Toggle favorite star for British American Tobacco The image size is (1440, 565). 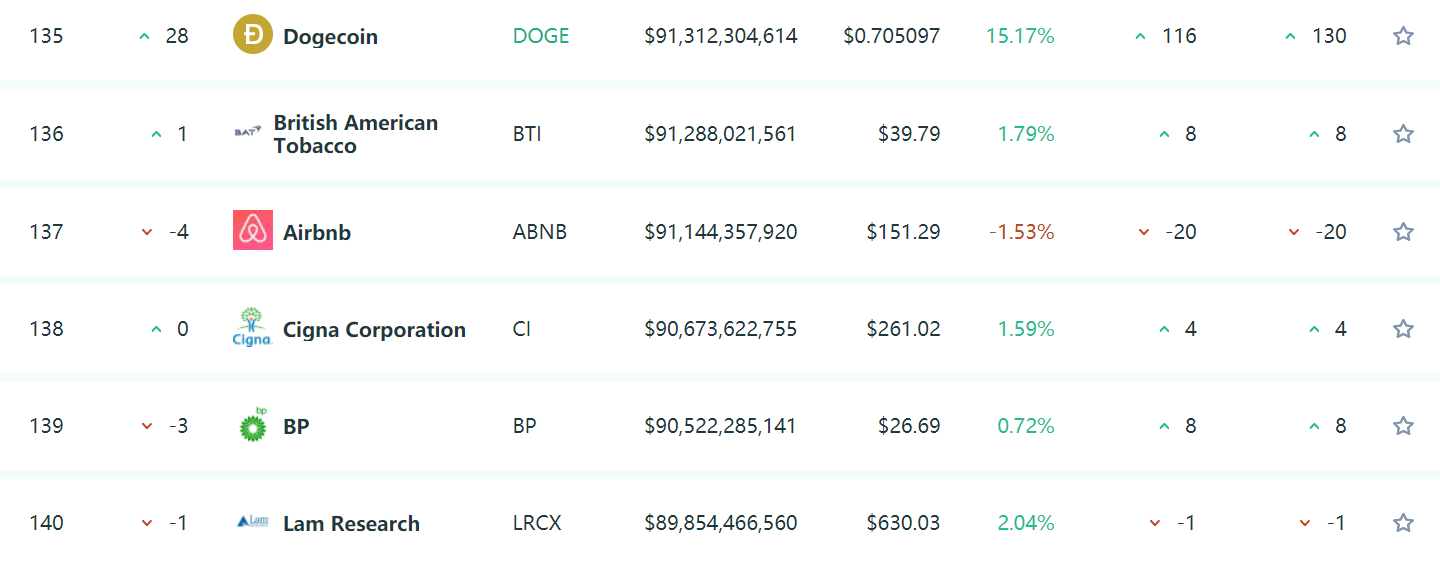point(1403,134)
